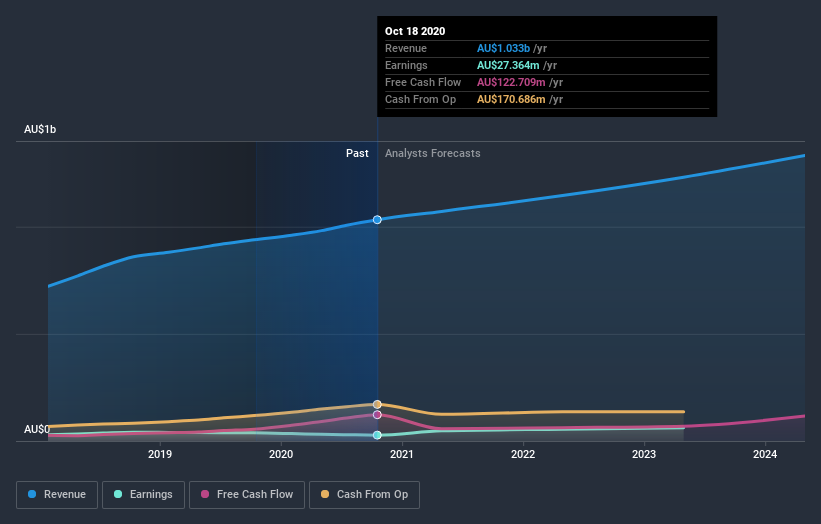
Task: Click the AU$27.364m earnings value
Action: coord(508,65)
